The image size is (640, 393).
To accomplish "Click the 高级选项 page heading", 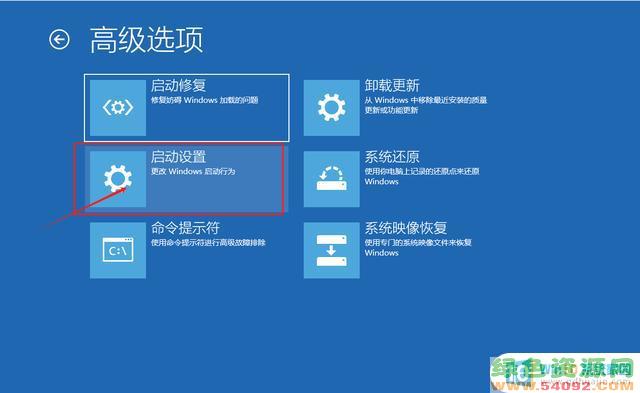I will [147, 40].
